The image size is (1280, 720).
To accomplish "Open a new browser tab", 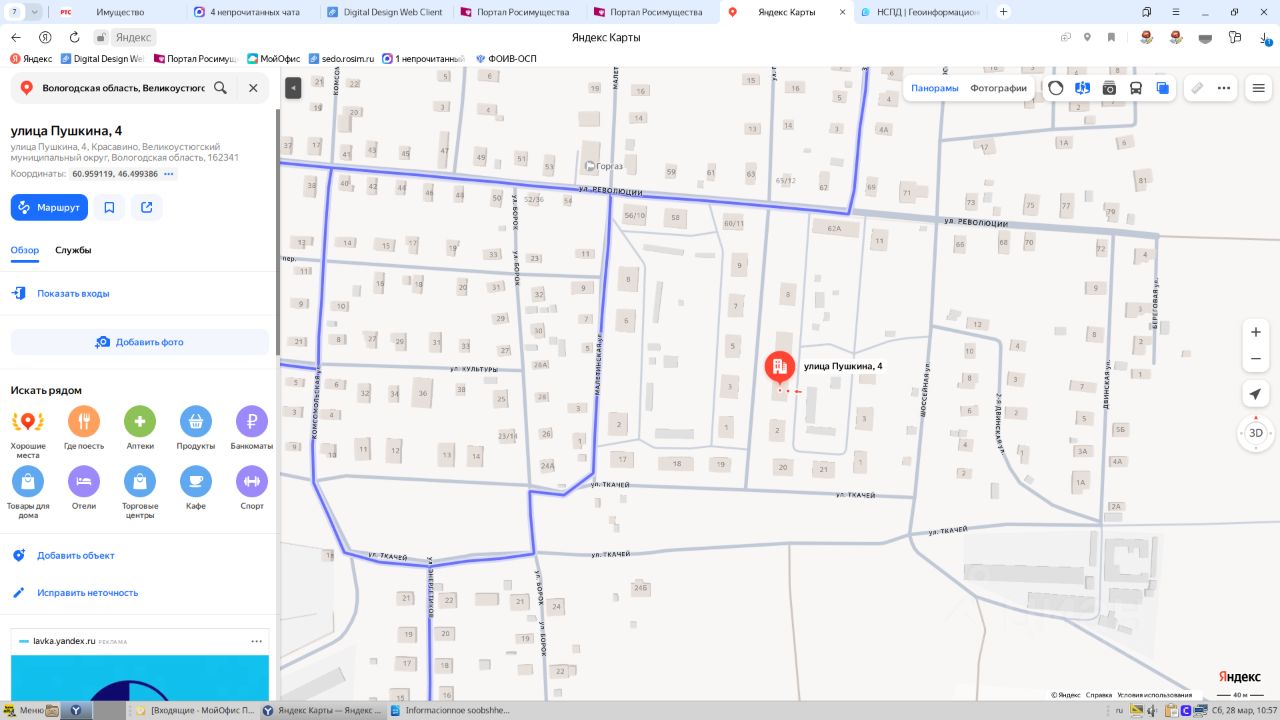I will pyautogui.click(x=1004, y=12).
